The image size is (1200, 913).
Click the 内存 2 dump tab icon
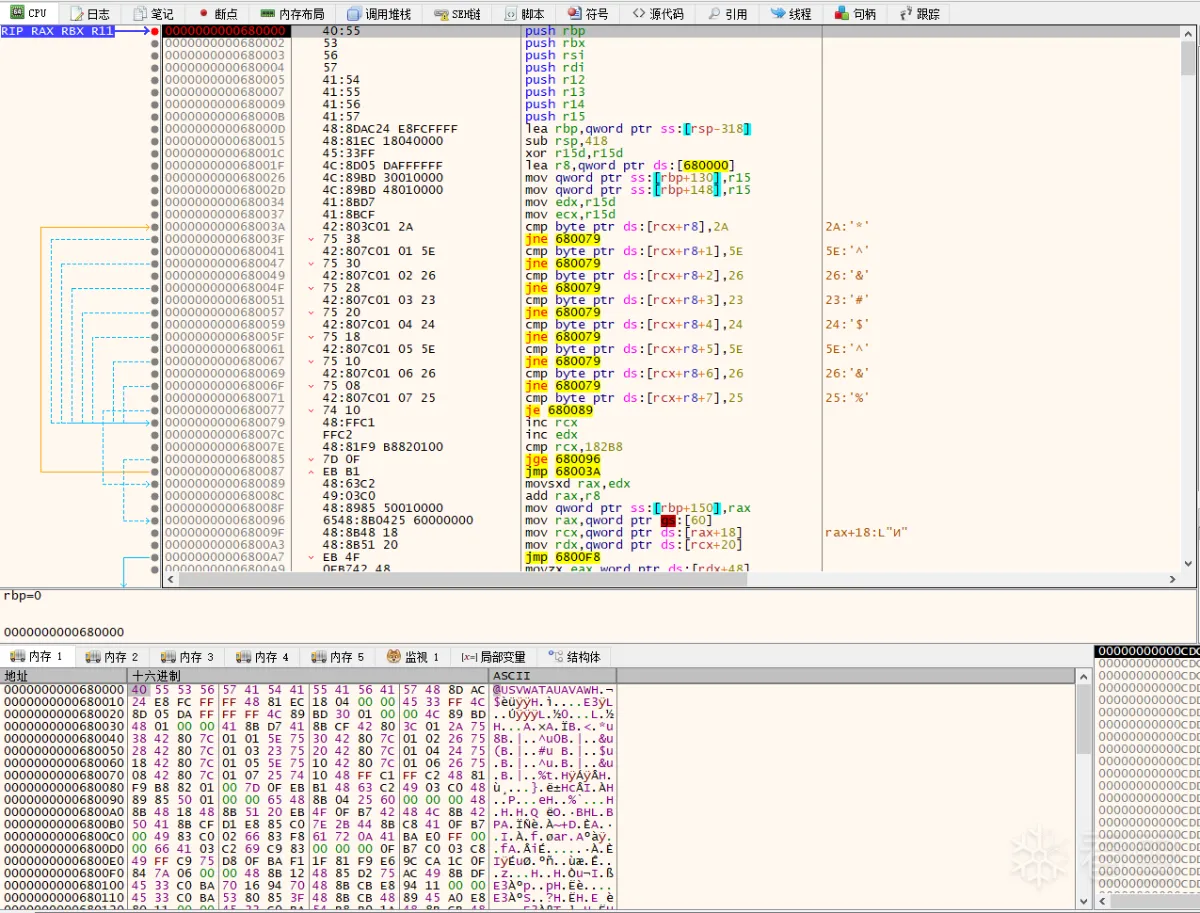pyautogui.click(x=93, y=657)
